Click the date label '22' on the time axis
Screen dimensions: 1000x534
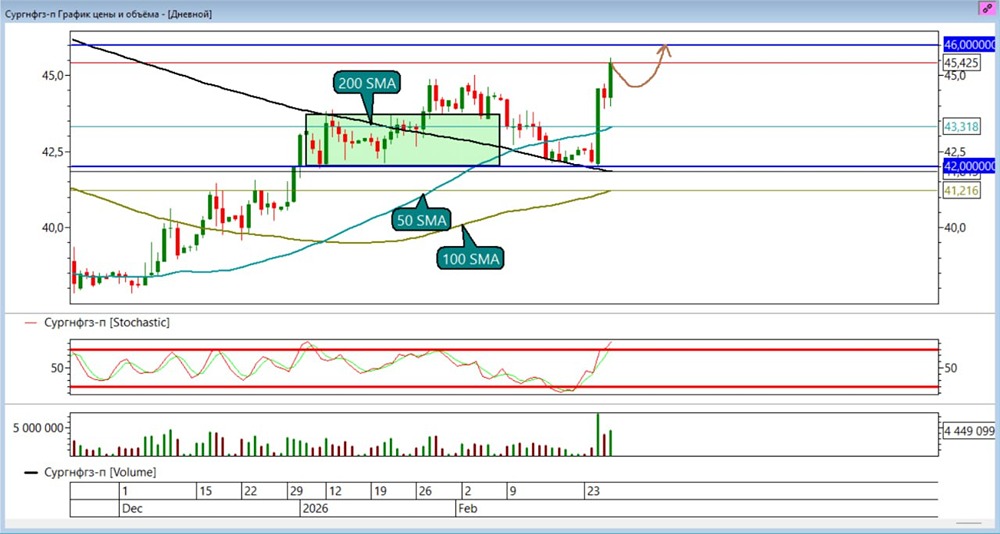pyautogui.click(x=251, y=492)
